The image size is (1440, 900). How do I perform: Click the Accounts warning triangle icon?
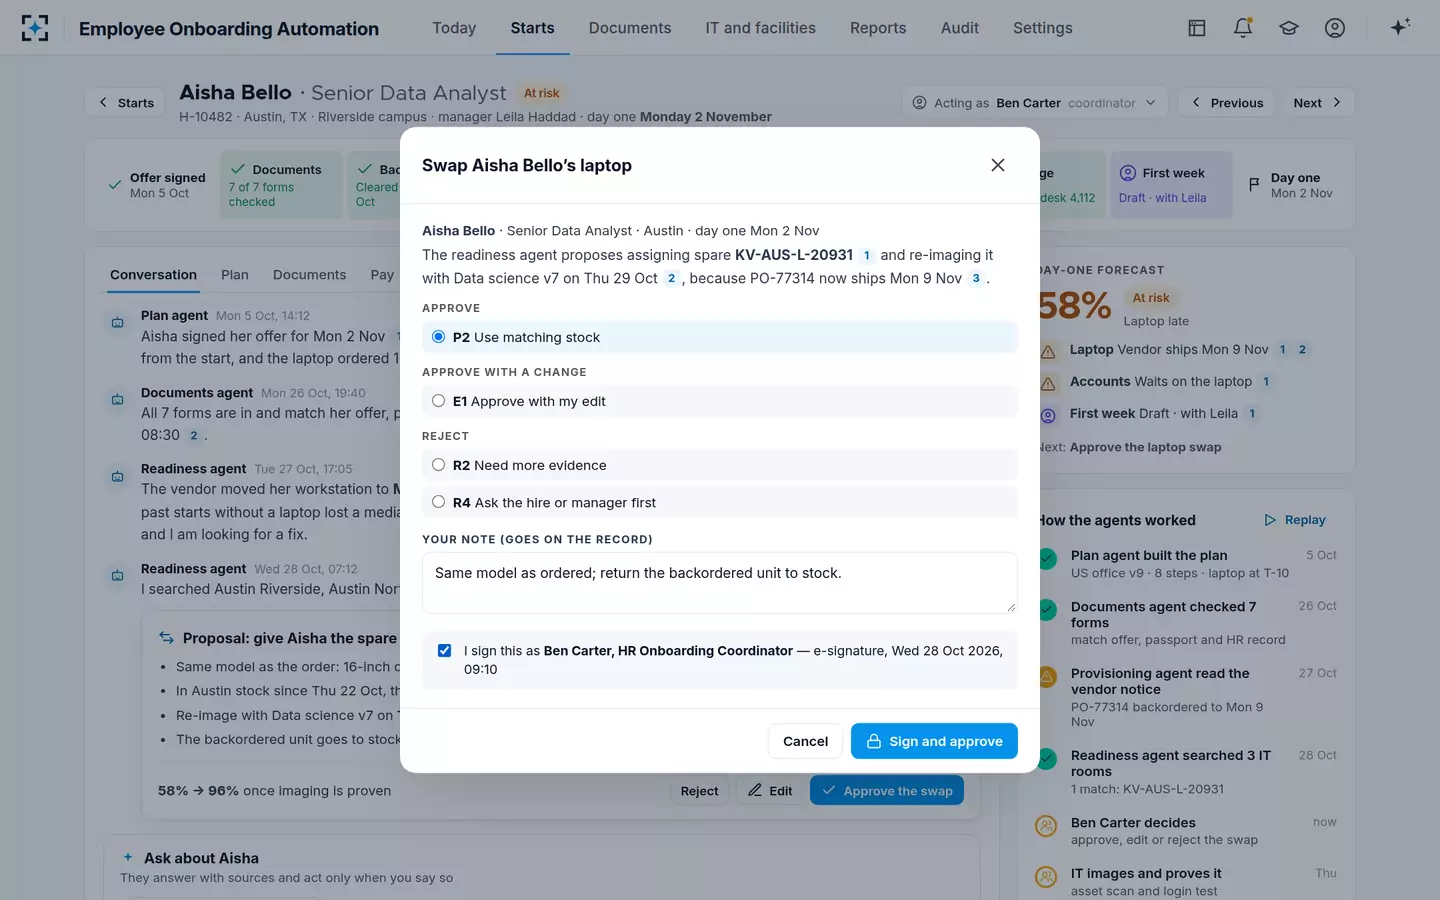1048,383
